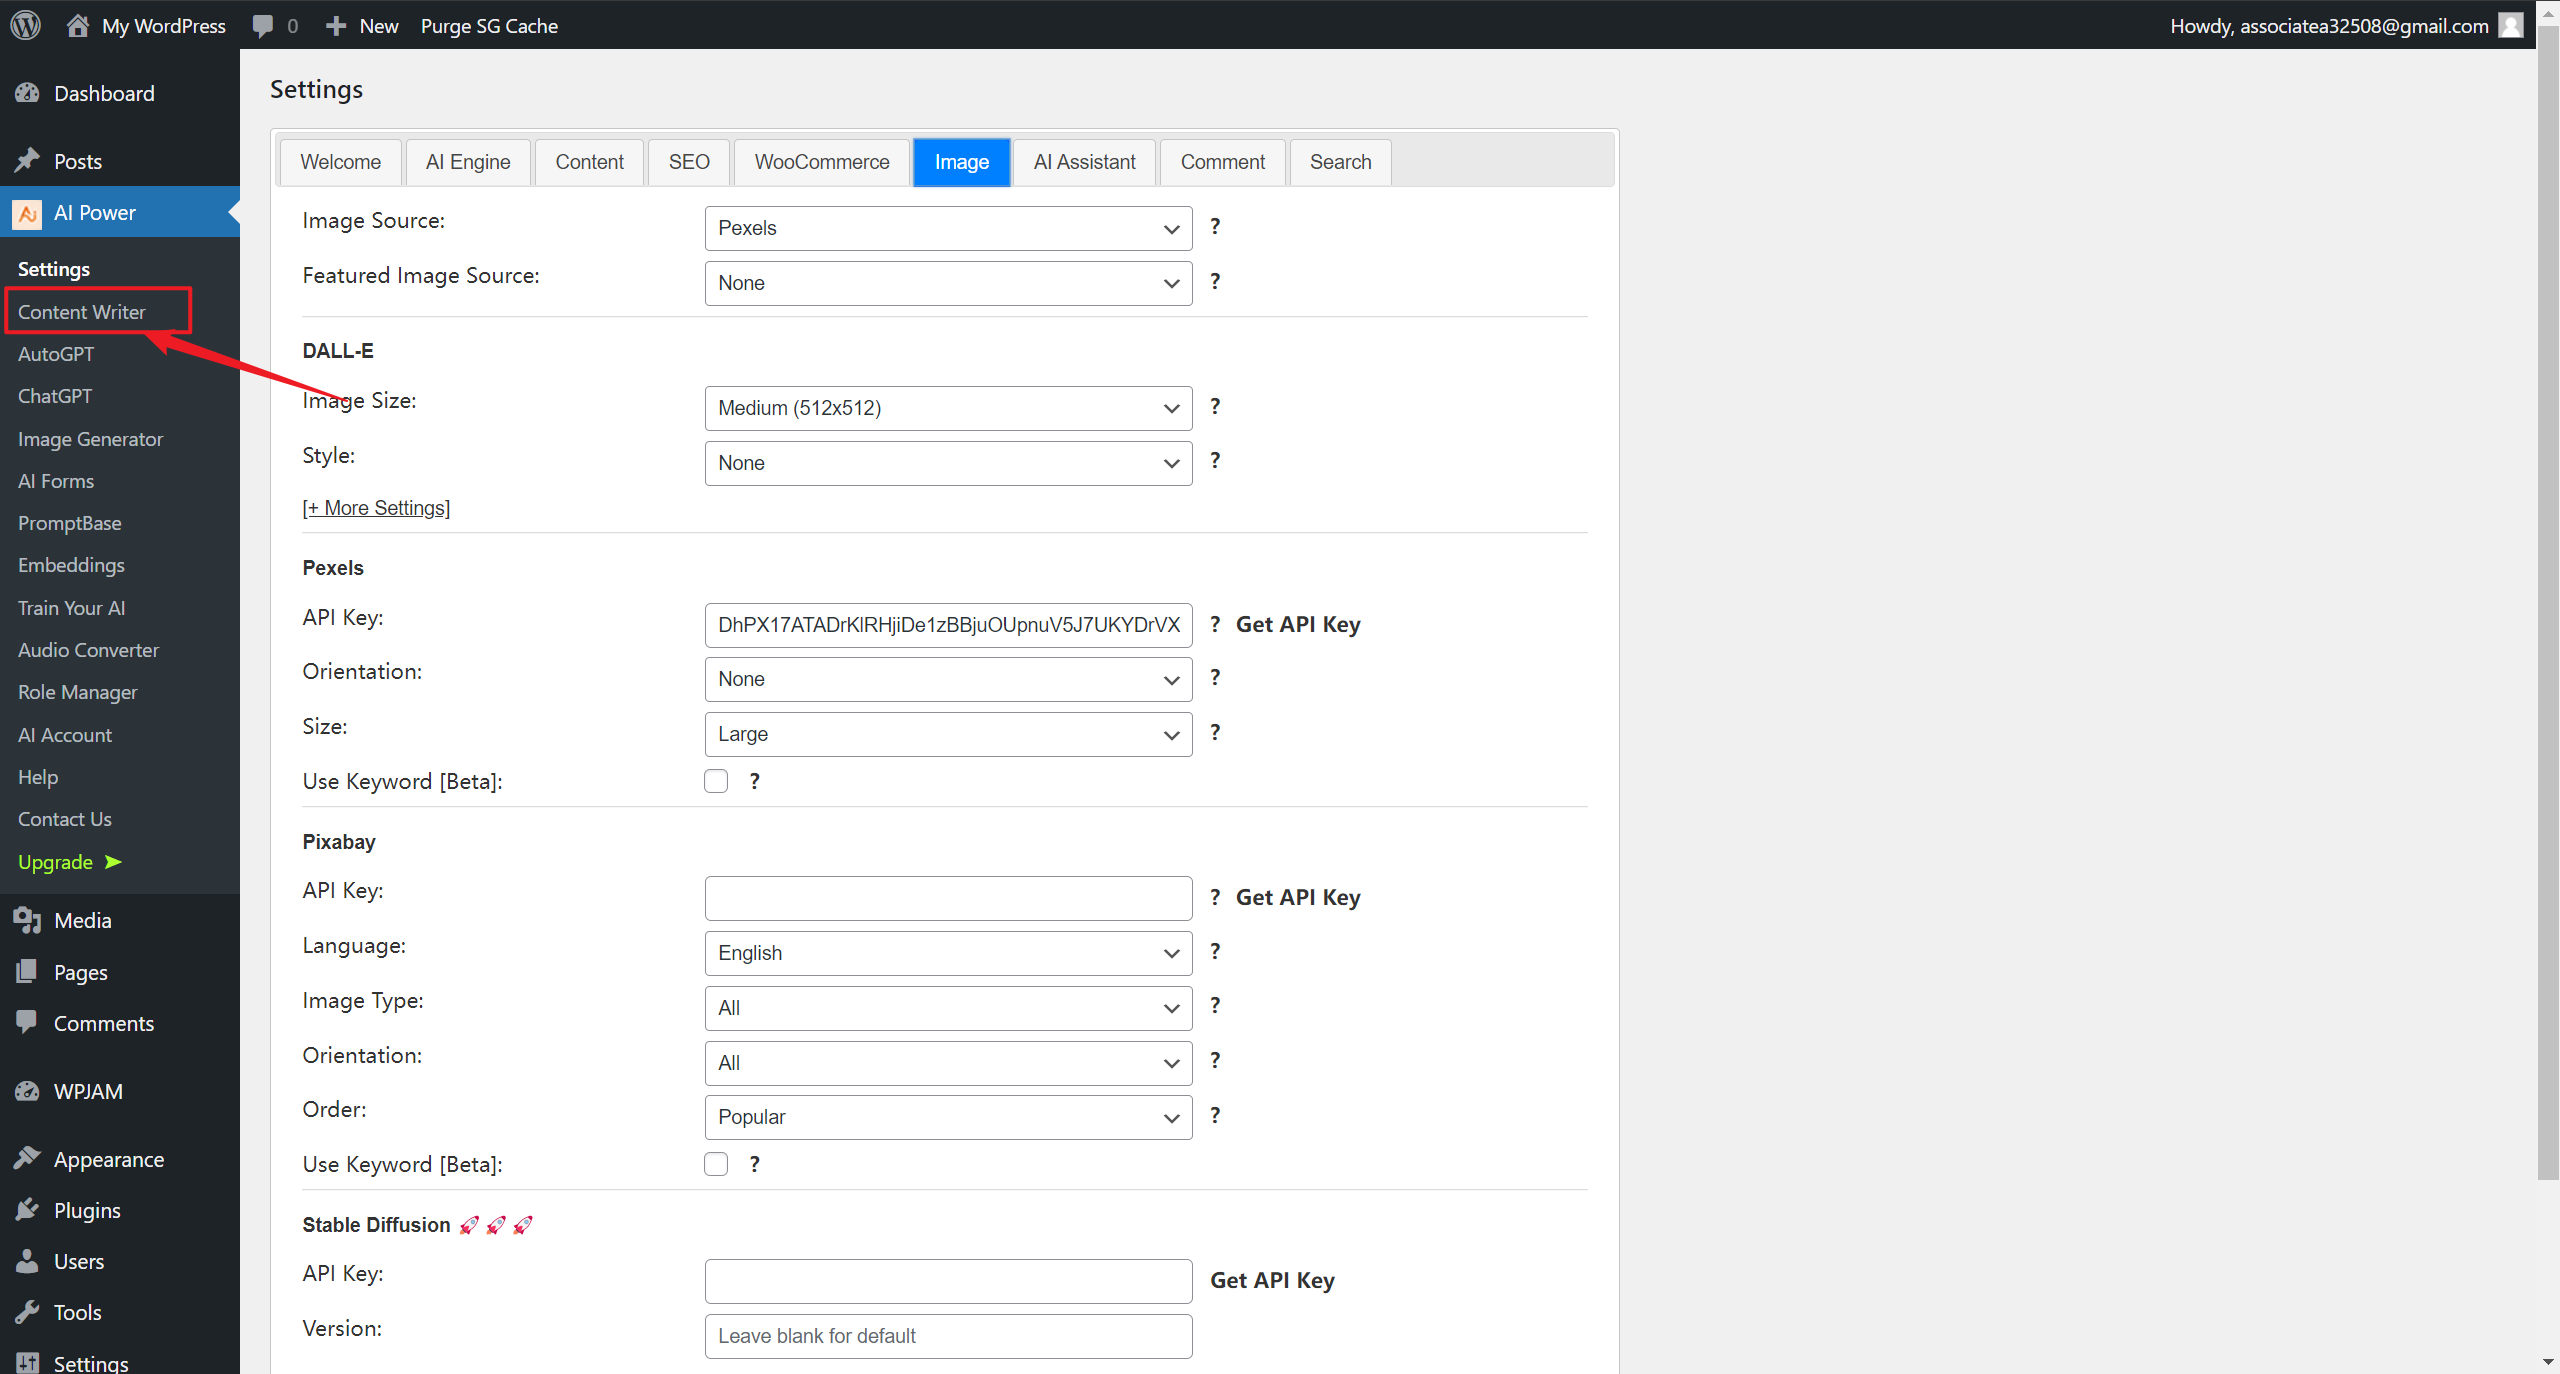This screenshot has height=1374, width=2560.
Task: Open the Image Source dropdown
Action: (948, 228)
